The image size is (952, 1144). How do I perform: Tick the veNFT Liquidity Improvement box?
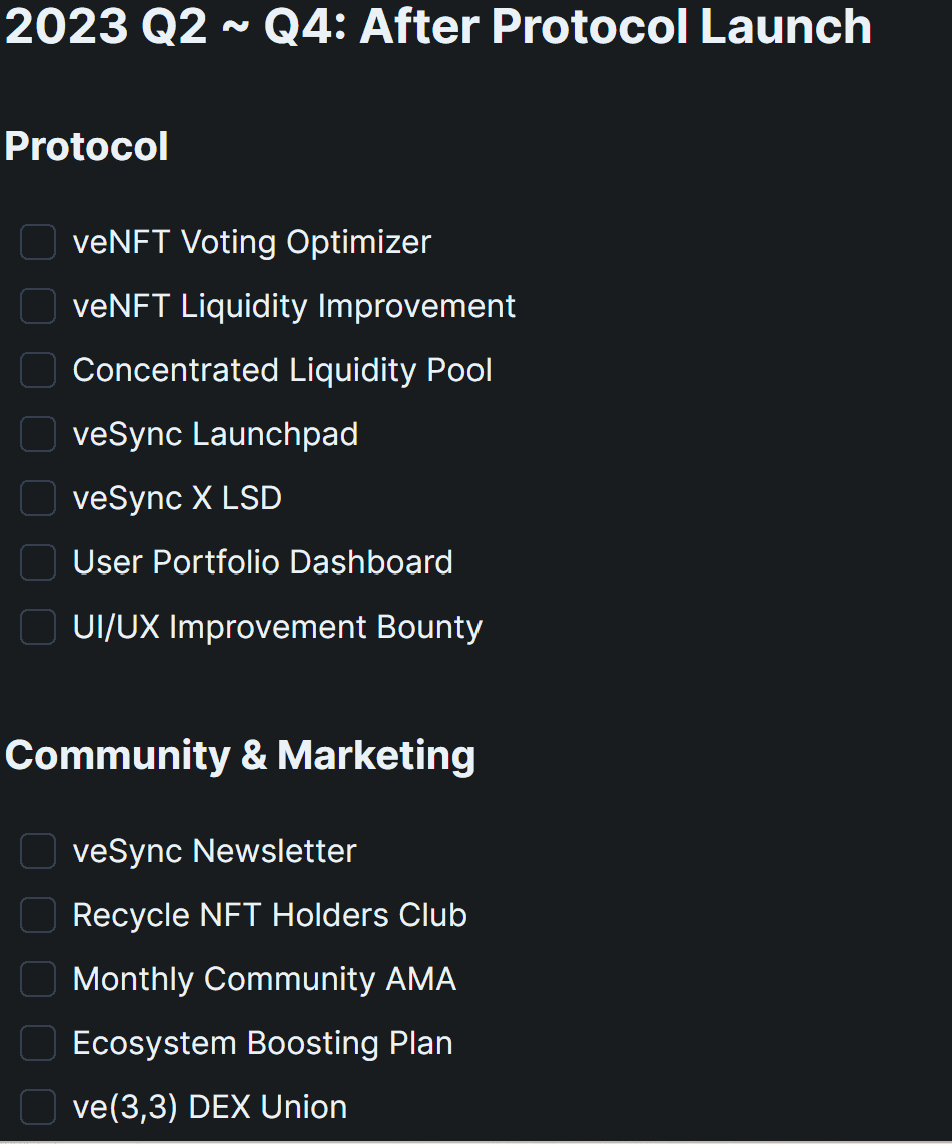point(38,306)
